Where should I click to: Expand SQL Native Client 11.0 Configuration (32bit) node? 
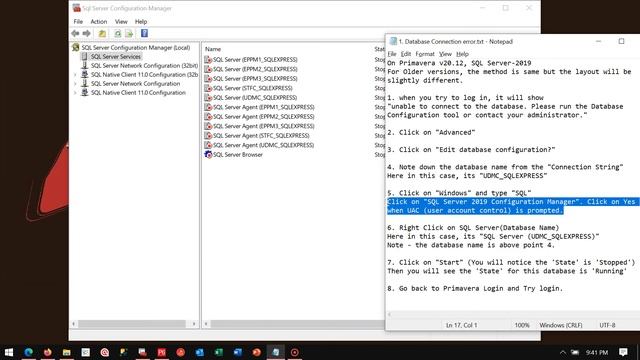click(x=75, y=75)
